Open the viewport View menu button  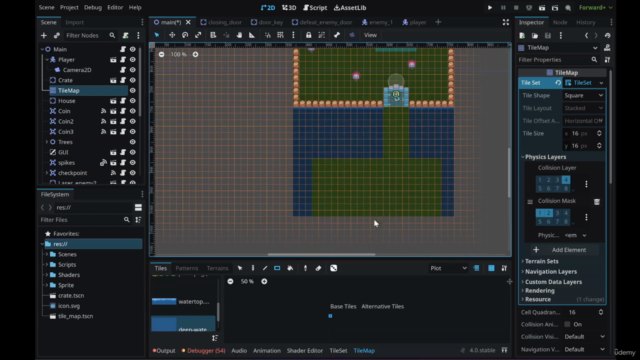[x=370, y=35]
